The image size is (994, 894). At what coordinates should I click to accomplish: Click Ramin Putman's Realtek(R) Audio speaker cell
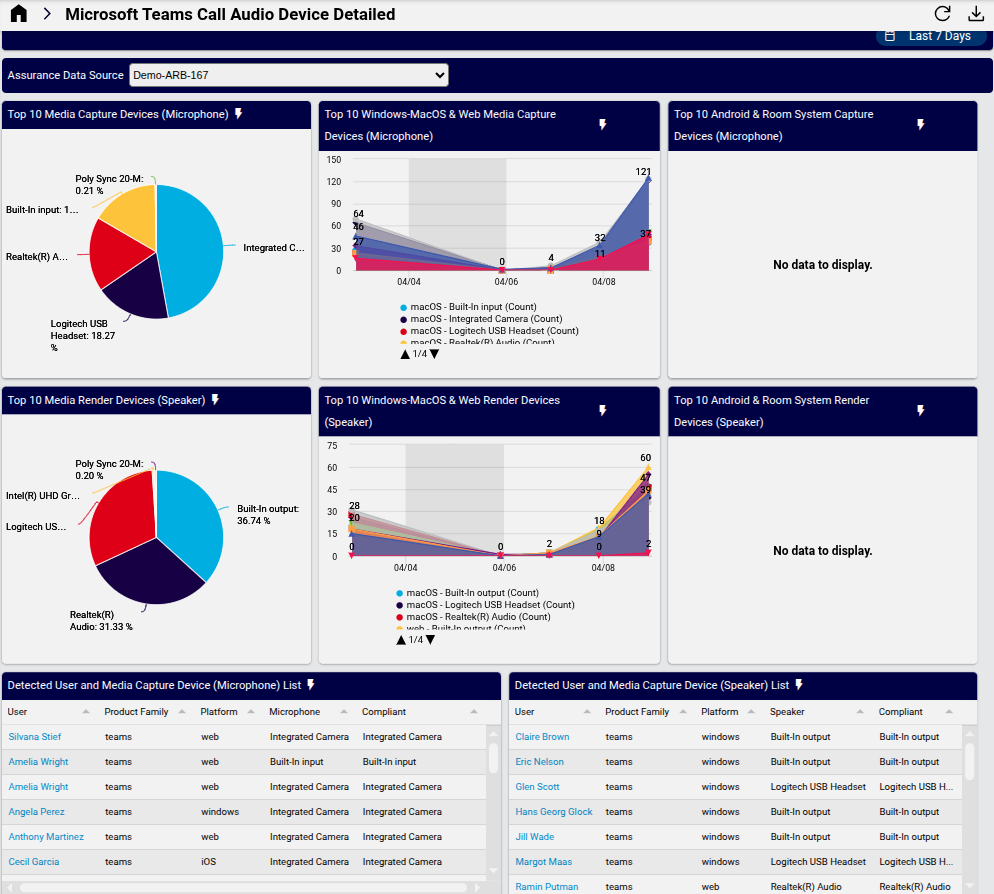tap(806, 887)
